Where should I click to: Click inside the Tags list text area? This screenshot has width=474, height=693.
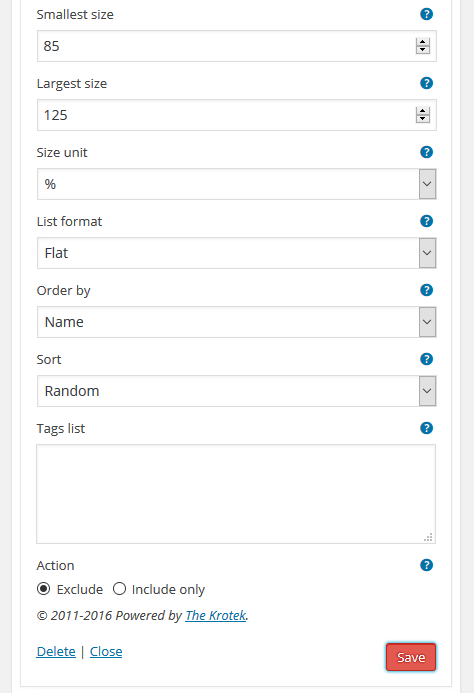[x=236, y=494]
